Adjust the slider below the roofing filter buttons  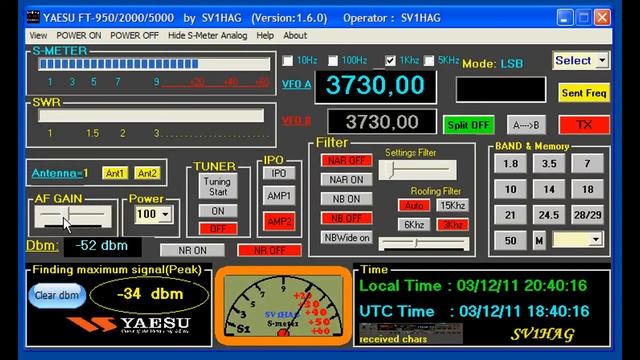(424, 244)
